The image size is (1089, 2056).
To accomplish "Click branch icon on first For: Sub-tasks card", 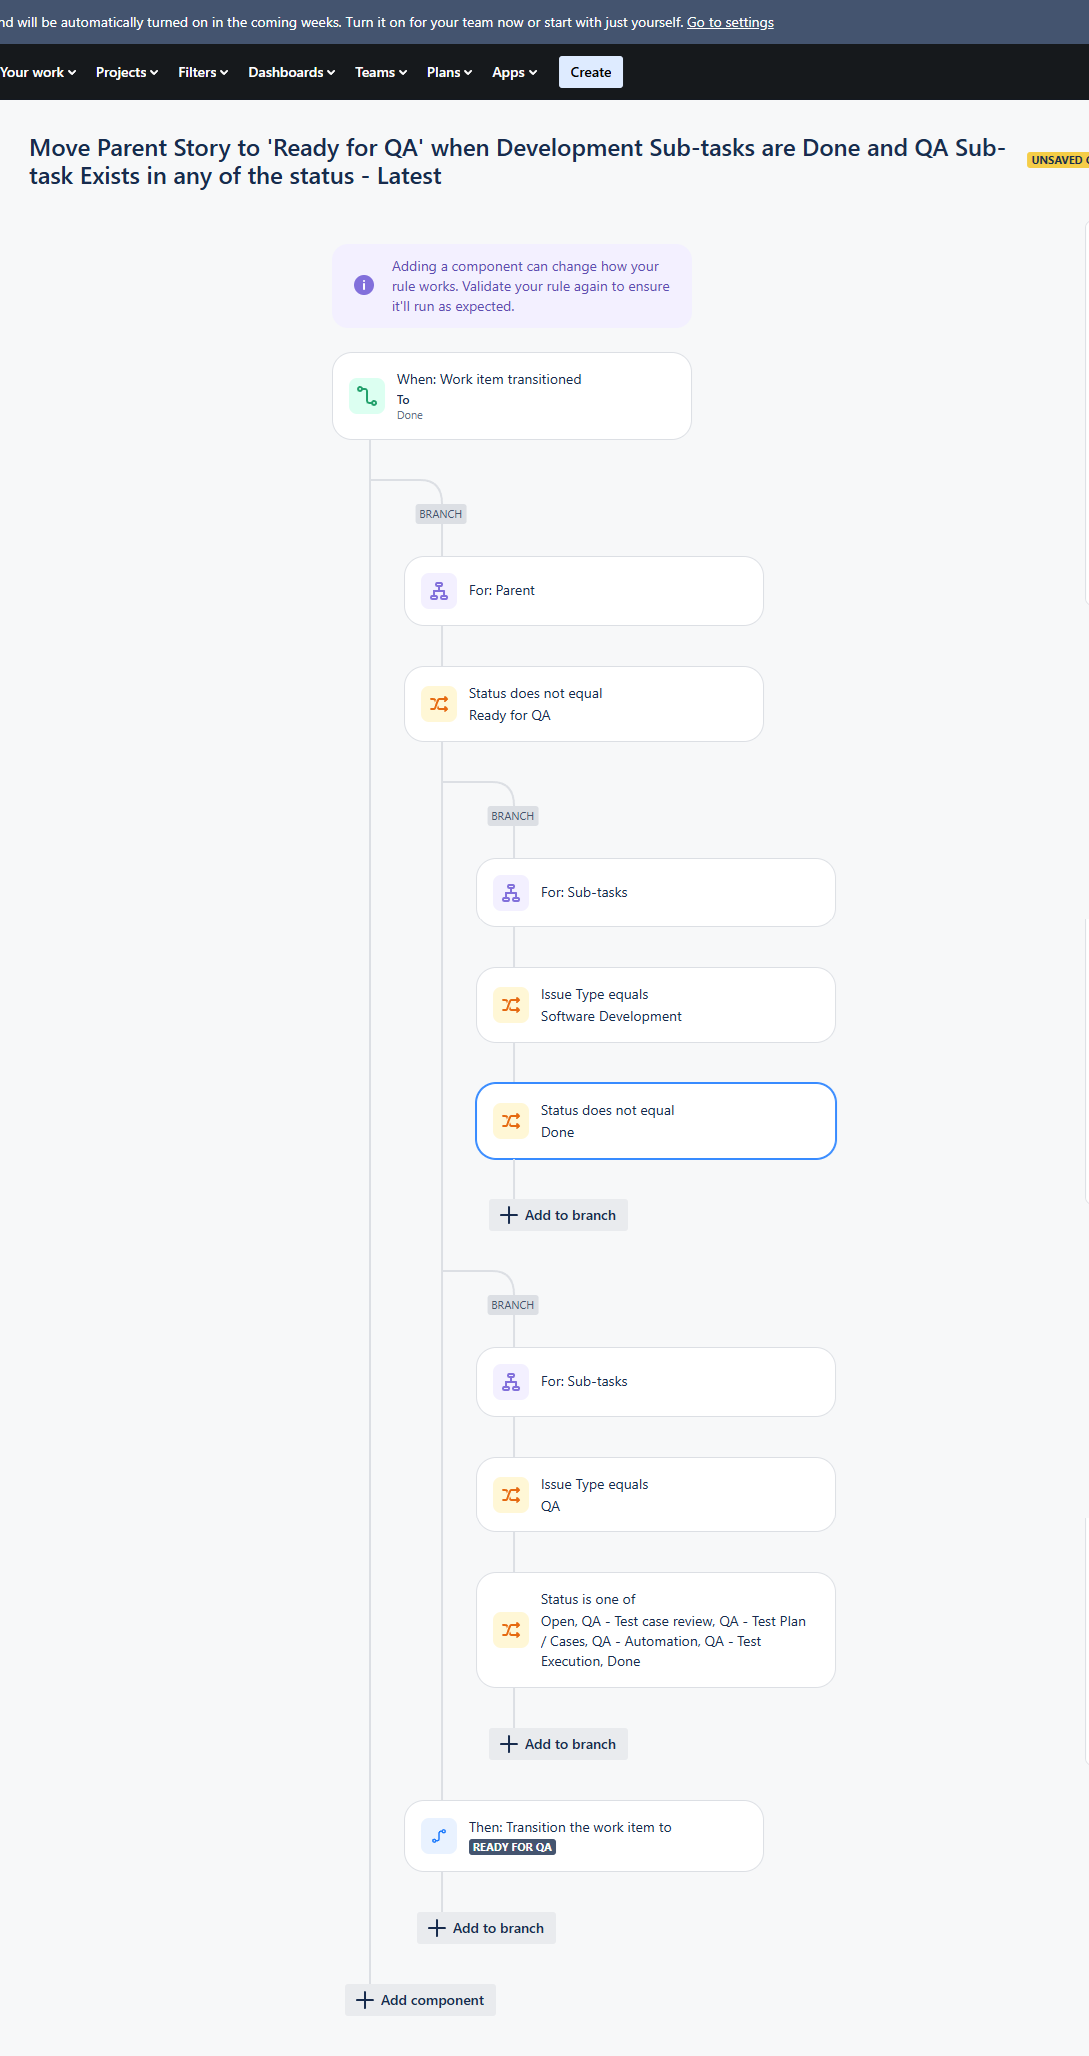I will 510,891.
